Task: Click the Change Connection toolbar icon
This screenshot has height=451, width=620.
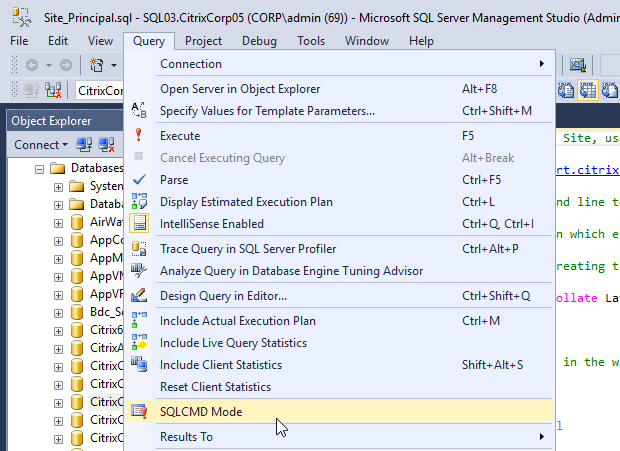Action: 53,90
